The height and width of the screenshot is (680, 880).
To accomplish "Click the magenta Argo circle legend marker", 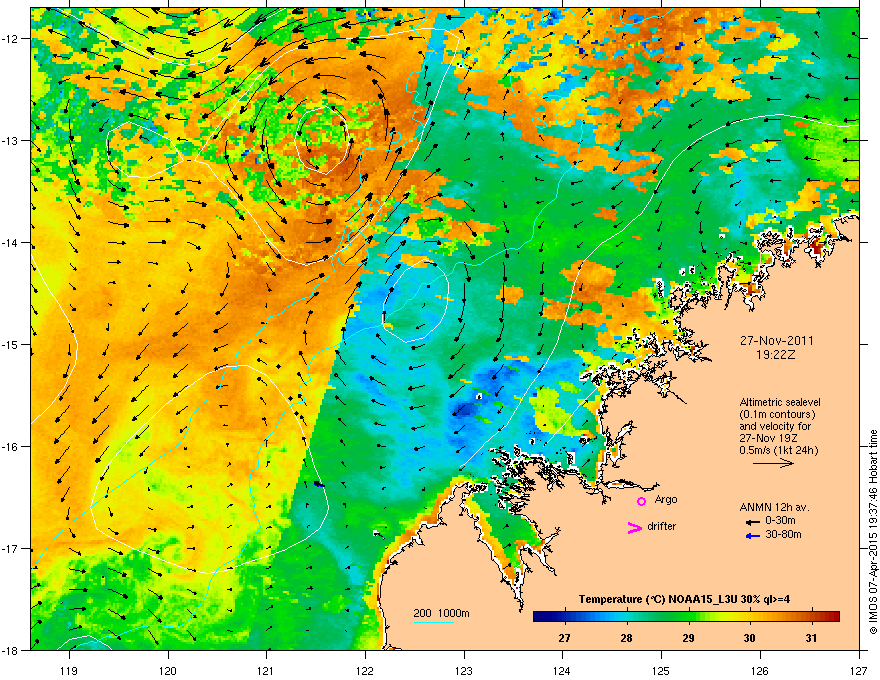I will [641, 501].
